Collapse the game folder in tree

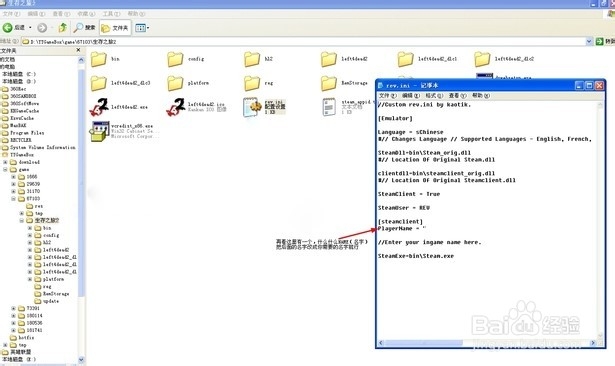pyautogui.click(x=5, y=169)
